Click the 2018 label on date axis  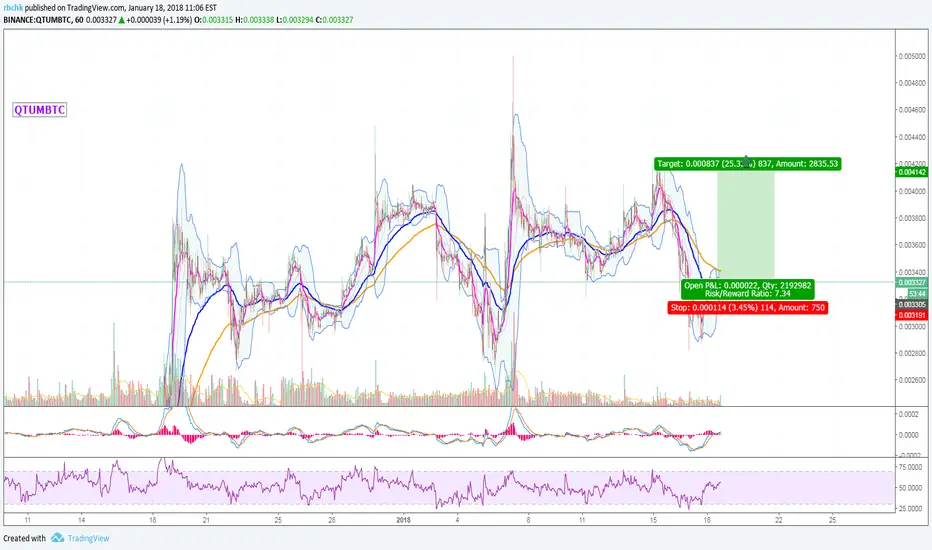click(x=403, y=520)
